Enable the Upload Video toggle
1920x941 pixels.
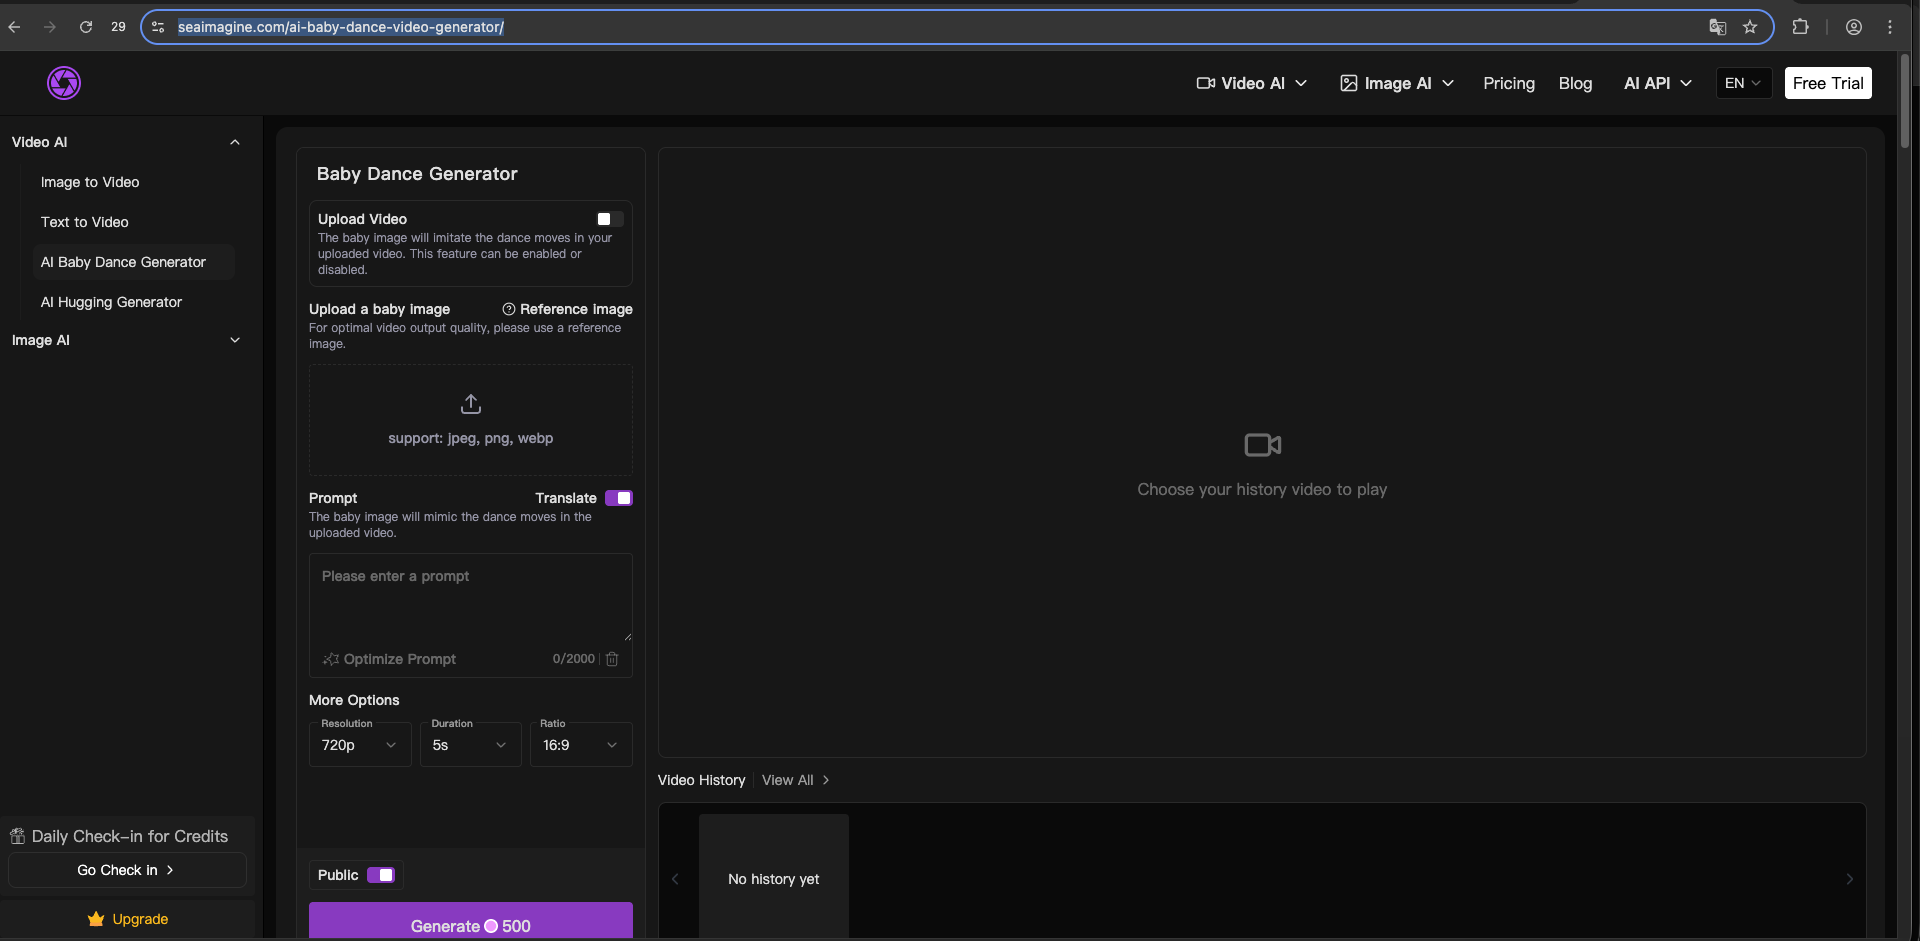point(609,219)
